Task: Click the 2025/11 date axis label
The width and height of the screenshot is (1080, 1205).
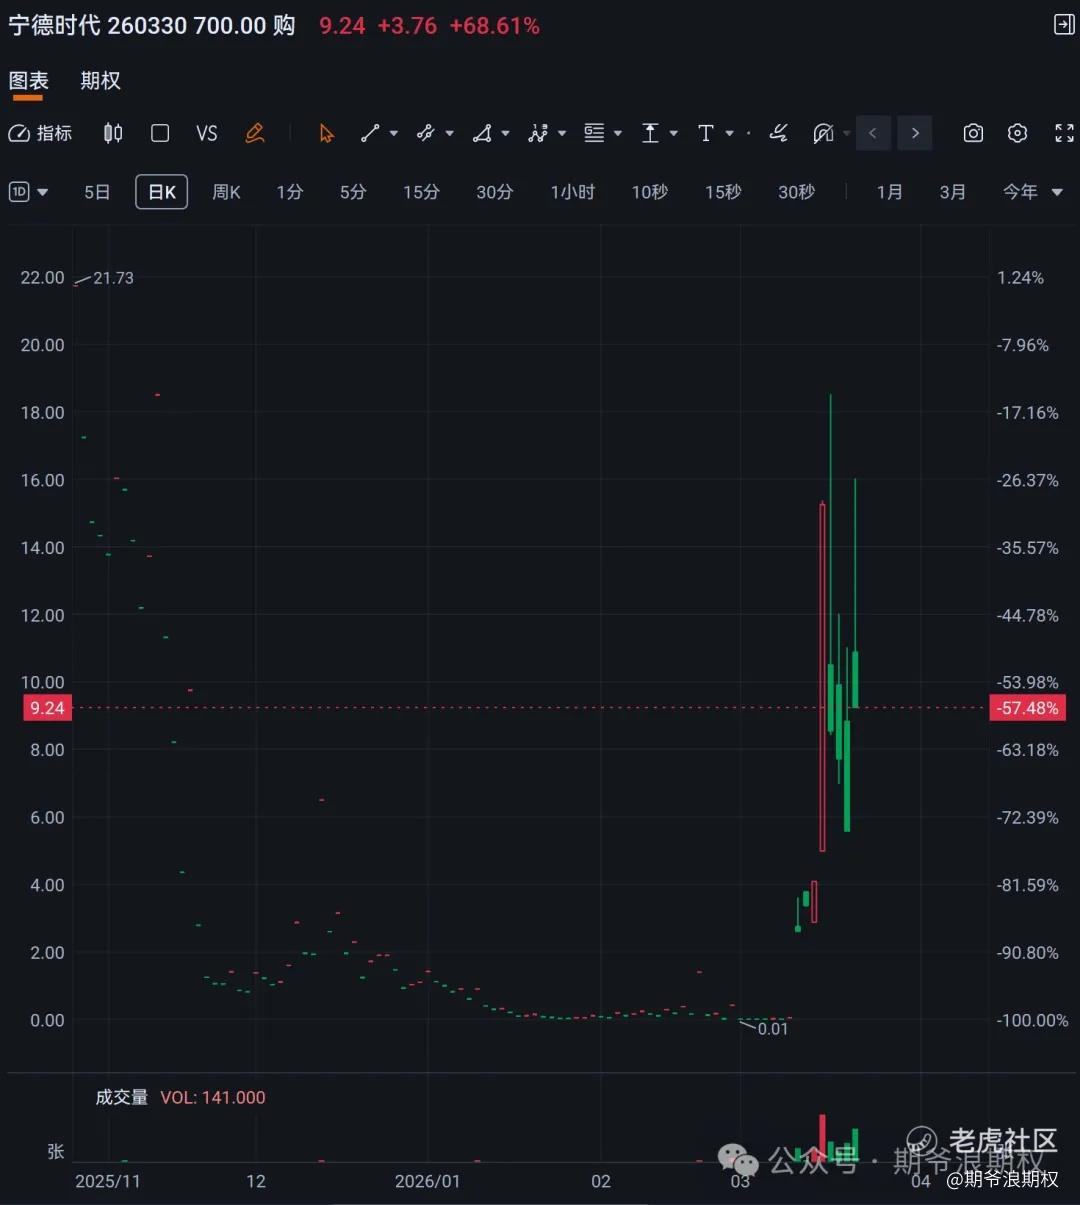Action: (108, 1182)
